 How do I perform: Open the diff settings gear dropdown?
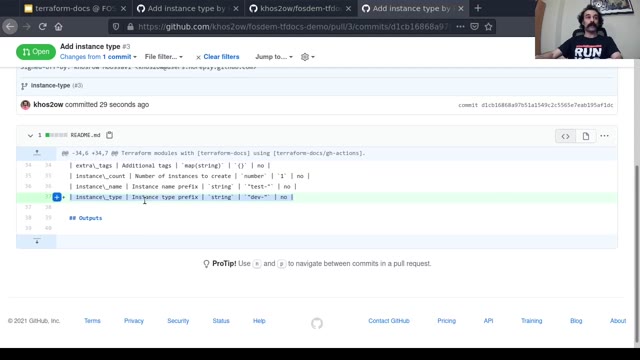(x=307, y=57)
